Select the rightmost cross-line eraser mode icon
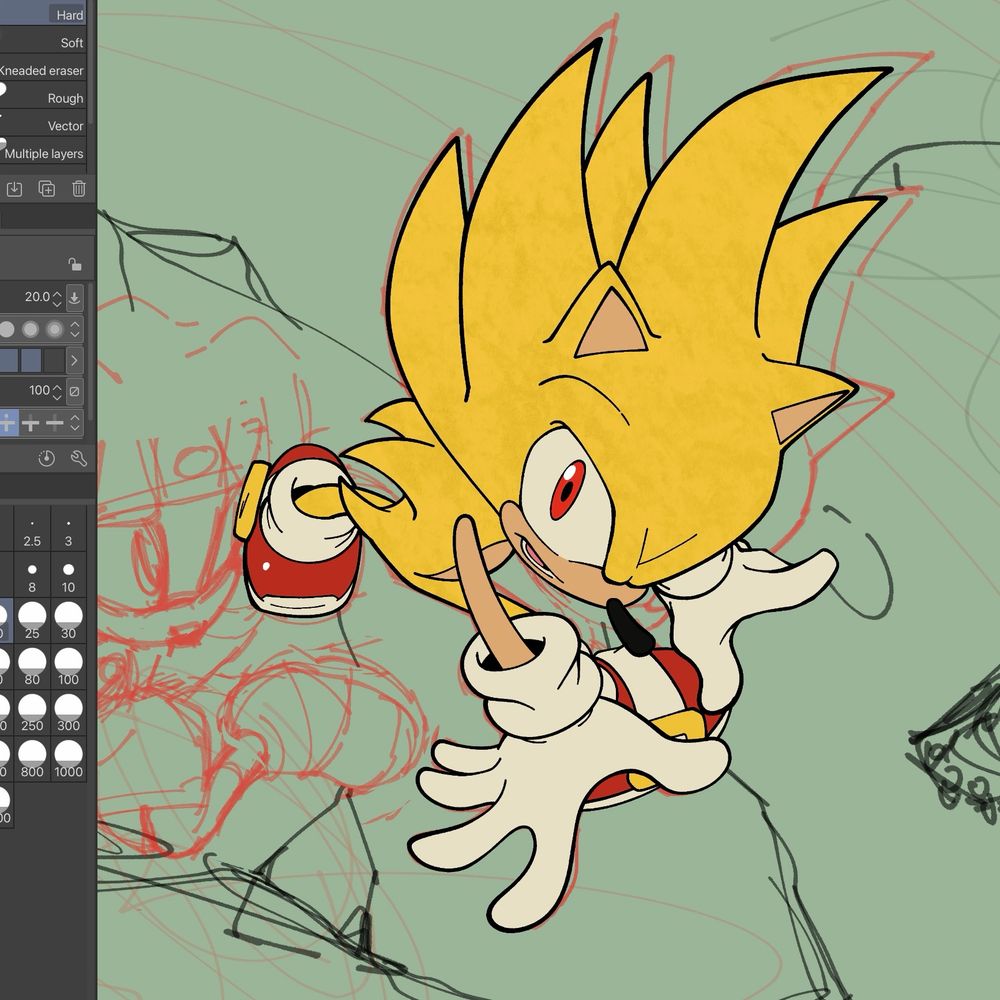The width and height of the screenshot is (1000, 1000). click(54, 423)
